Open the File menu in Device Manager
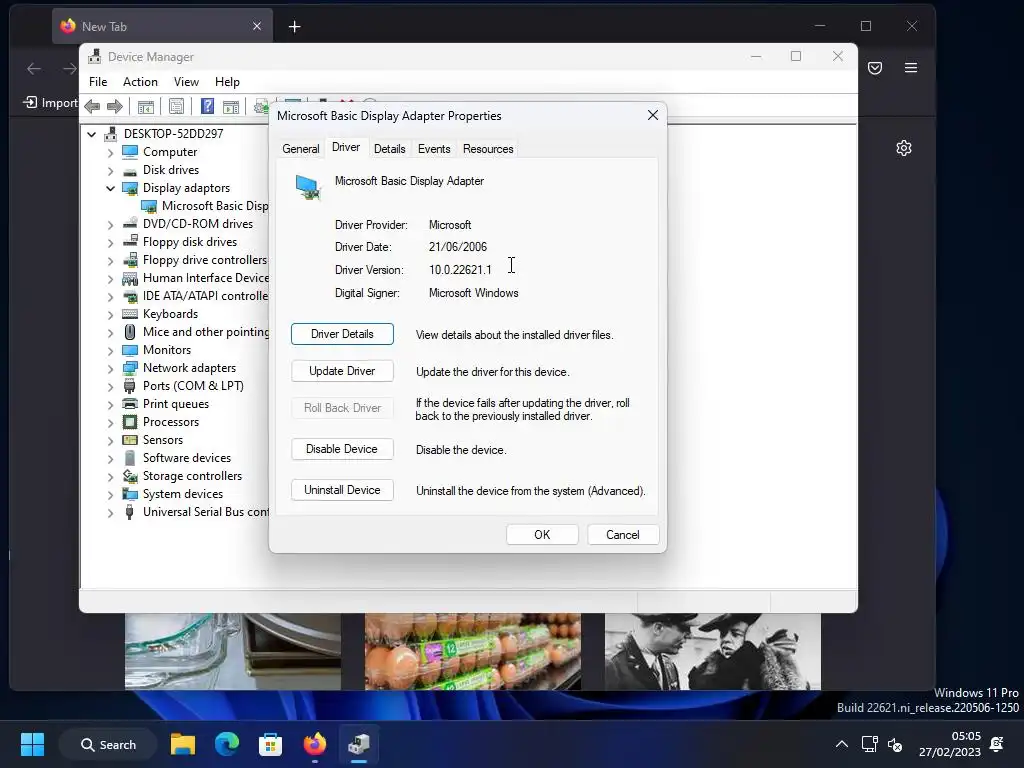1024x768 pixels. (98, 82)
